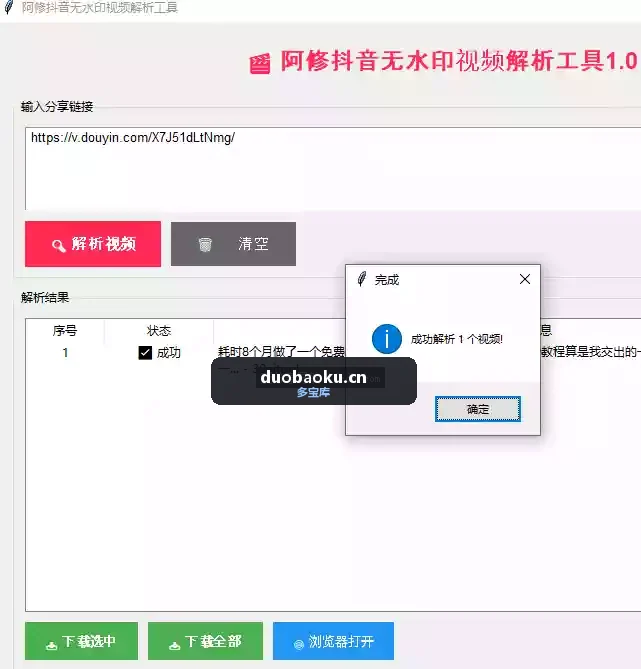Toggle the 成功 checkbox in row 1
The height and width of the screenshot is (669, 641).
(145, 353)
